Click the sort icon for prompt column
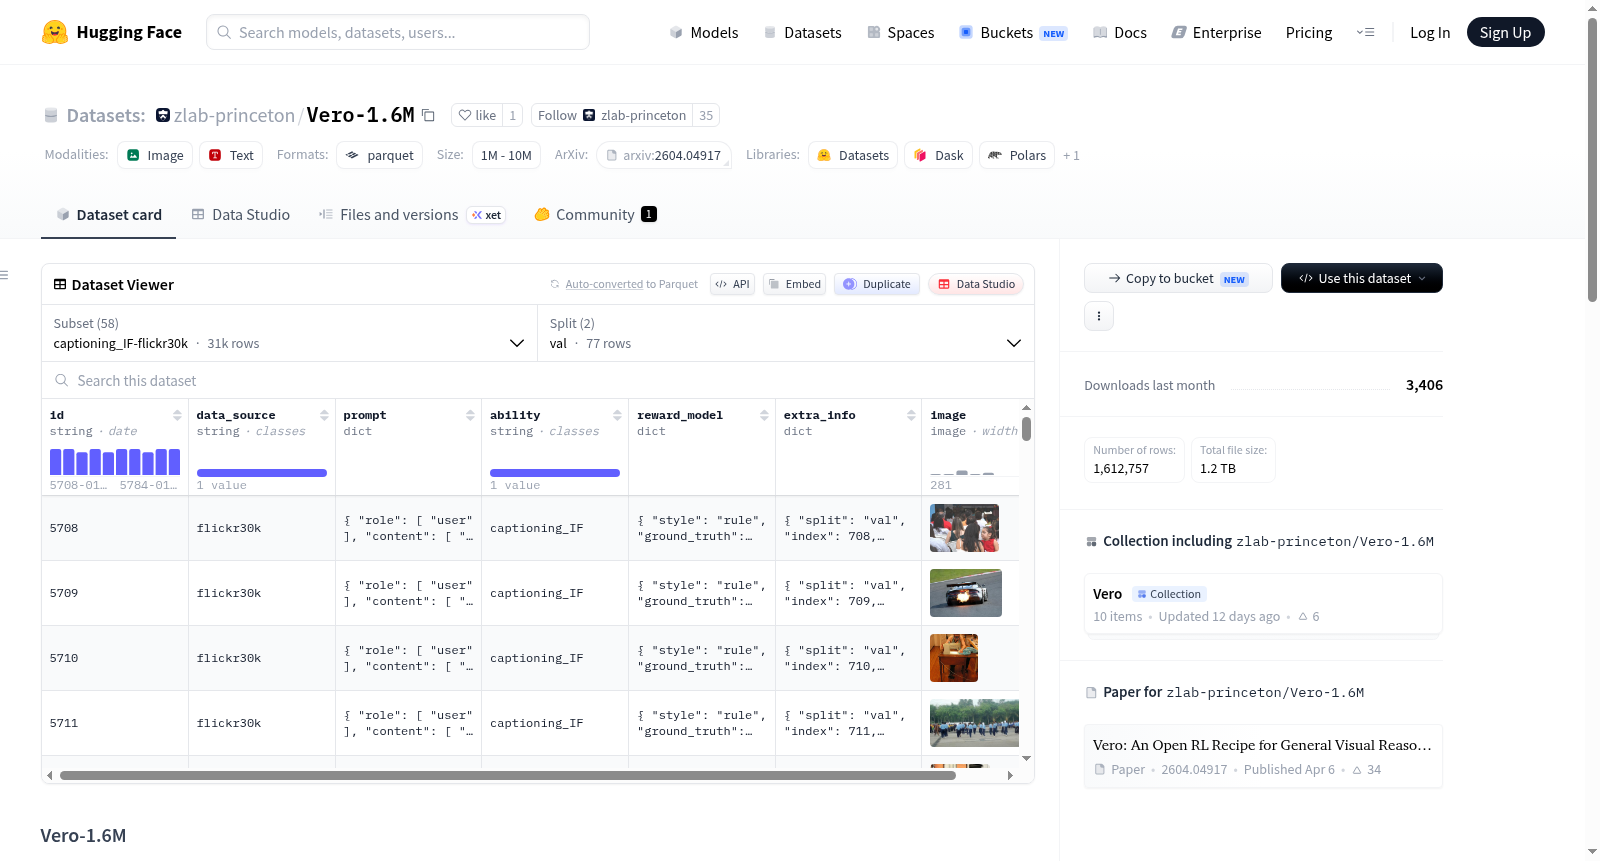Image resolution: width=1600 pixels, height=861 pixels. [470, 415]
